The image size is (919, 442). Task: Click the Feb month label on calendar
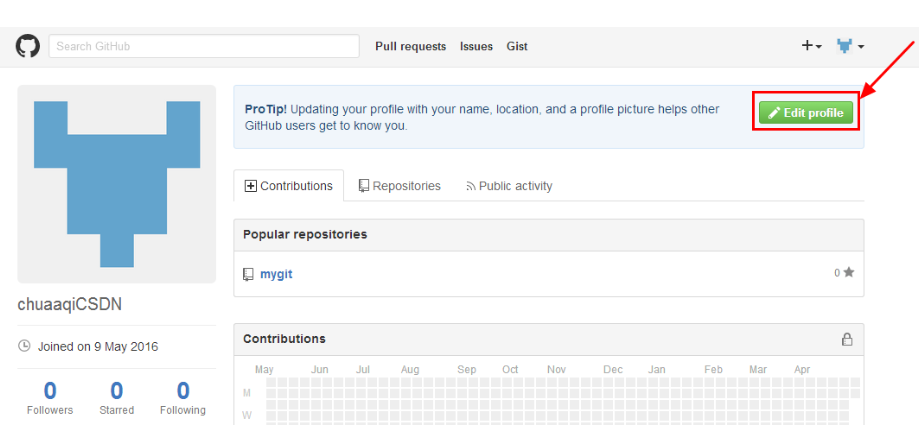(713, 370)
